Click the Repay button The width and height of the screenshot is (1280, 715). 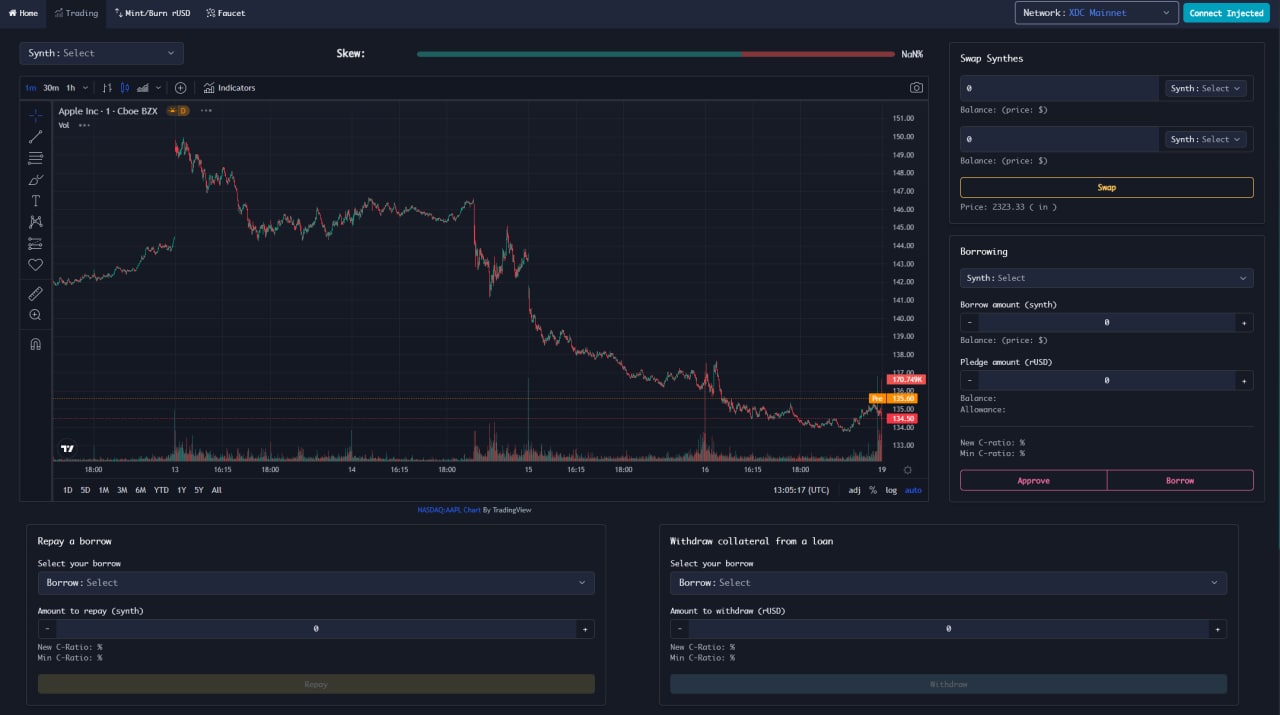316,684
